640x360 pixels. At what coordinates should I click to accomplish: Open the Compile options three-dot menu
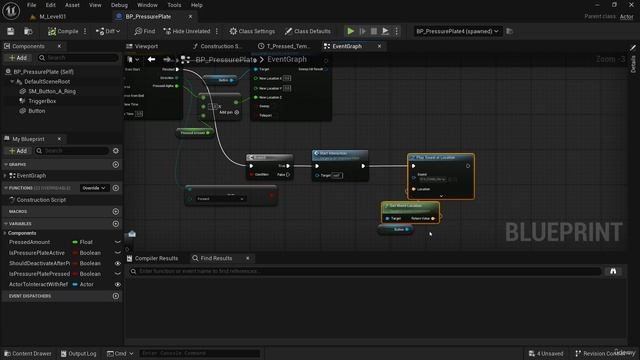click(85, 31)
